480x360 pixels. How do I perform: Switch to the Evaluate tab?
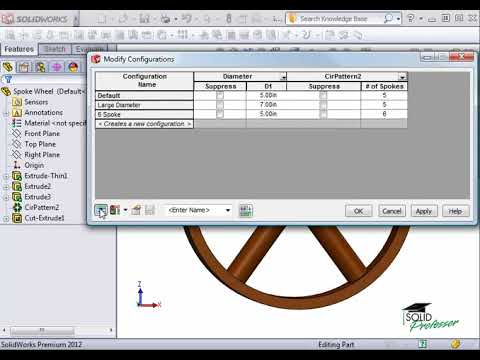pos(89,49)
